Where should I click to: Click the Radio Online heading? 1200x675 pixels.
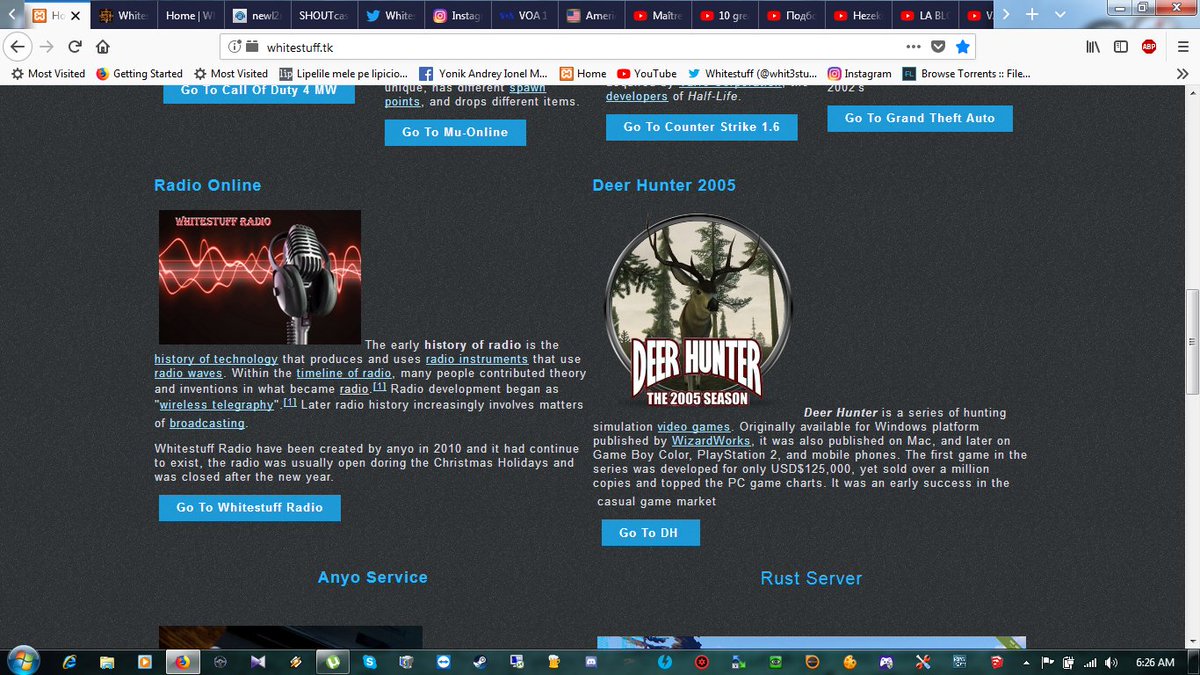click(x=207, y=185)
